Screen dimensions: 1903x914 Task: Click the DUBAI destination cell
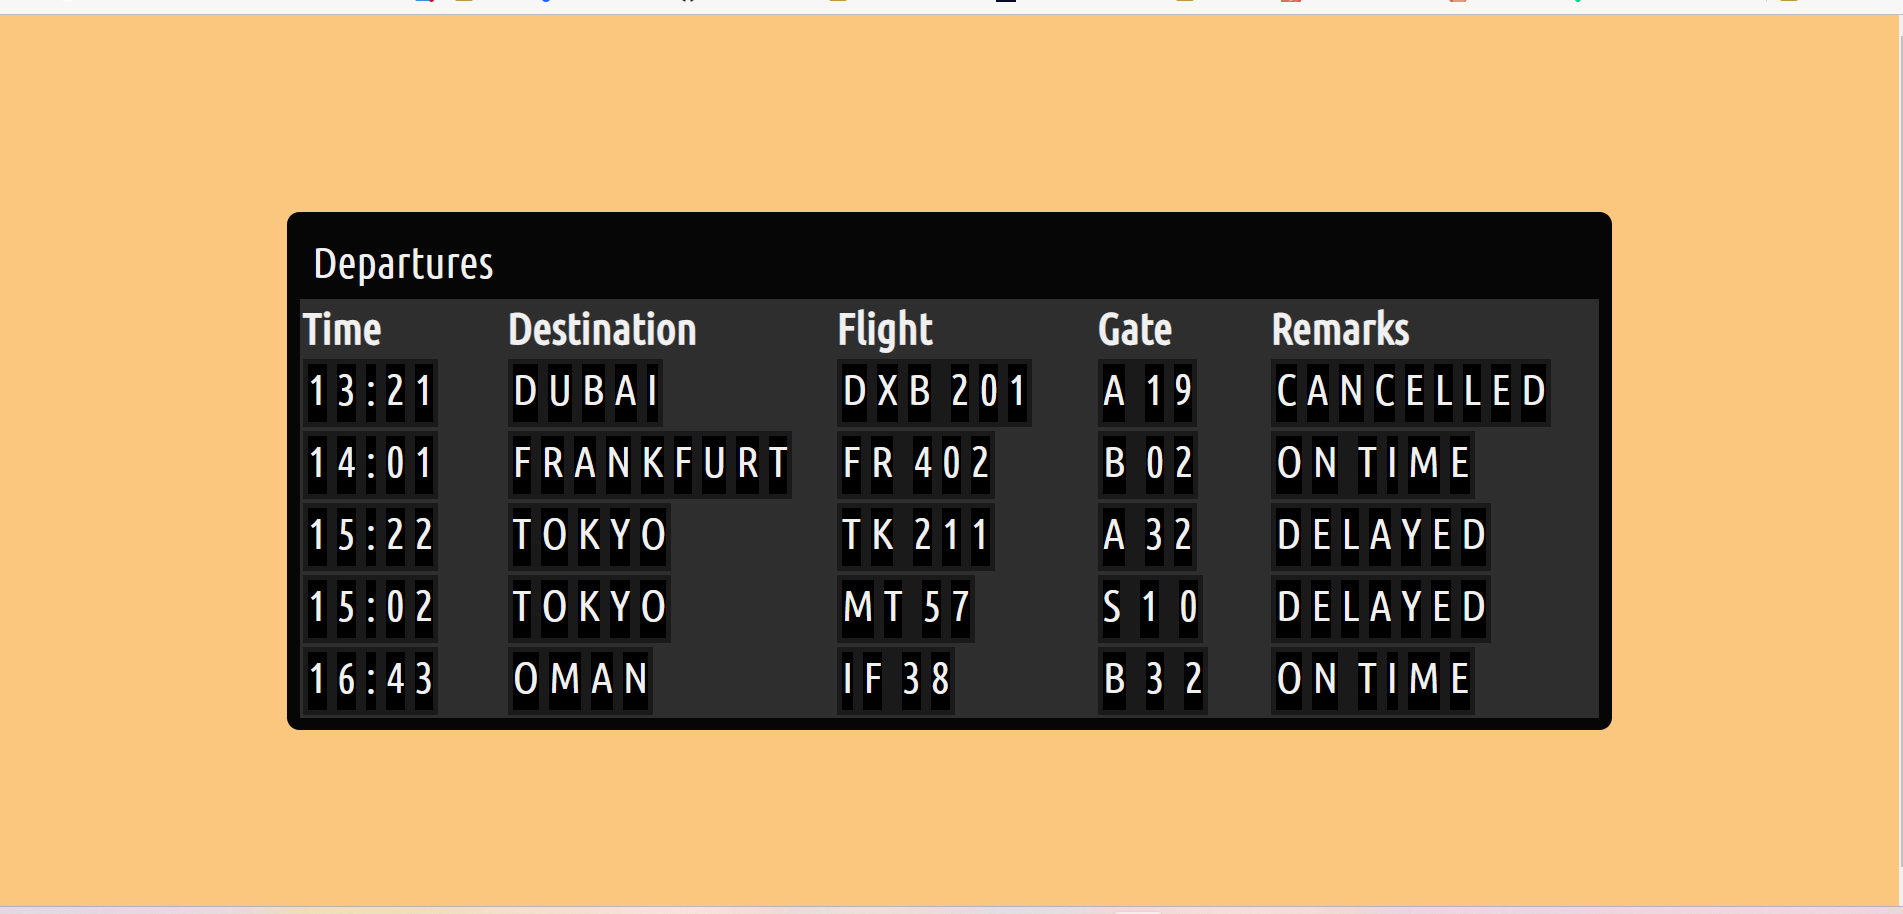coord(585,392)
